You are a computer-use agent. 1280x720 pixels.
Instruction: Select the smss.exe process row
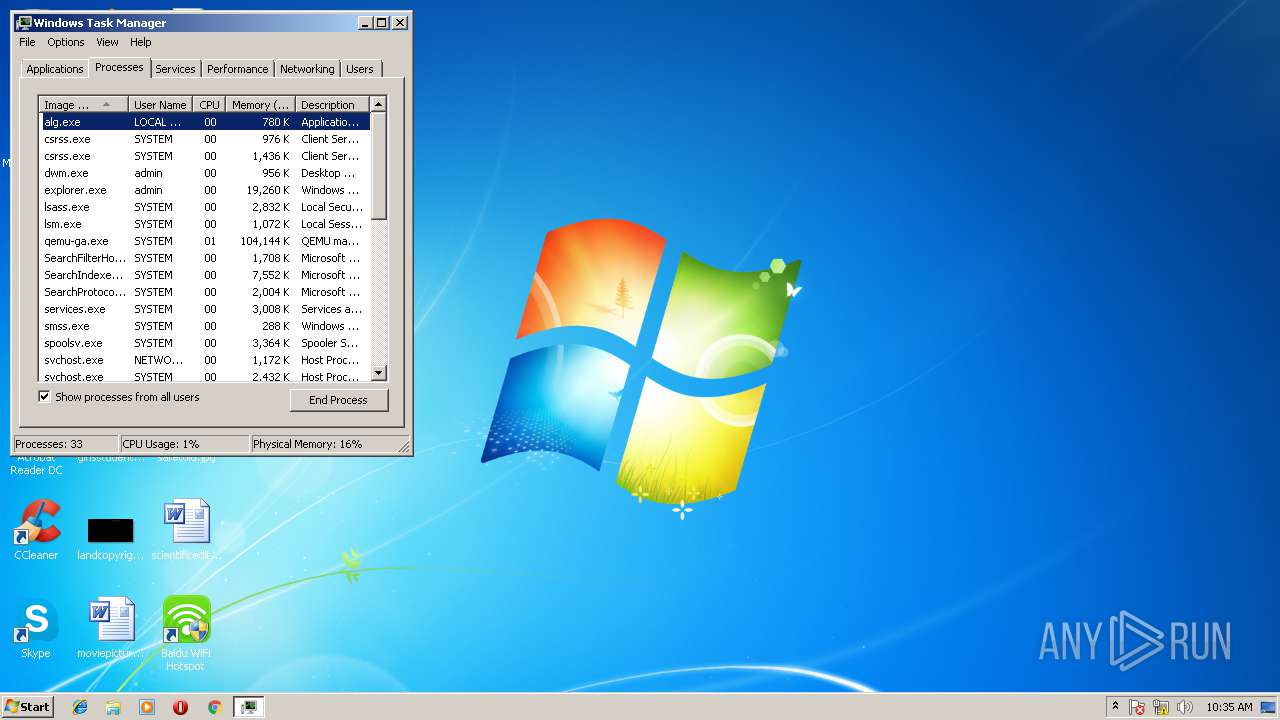click(205, 326)
